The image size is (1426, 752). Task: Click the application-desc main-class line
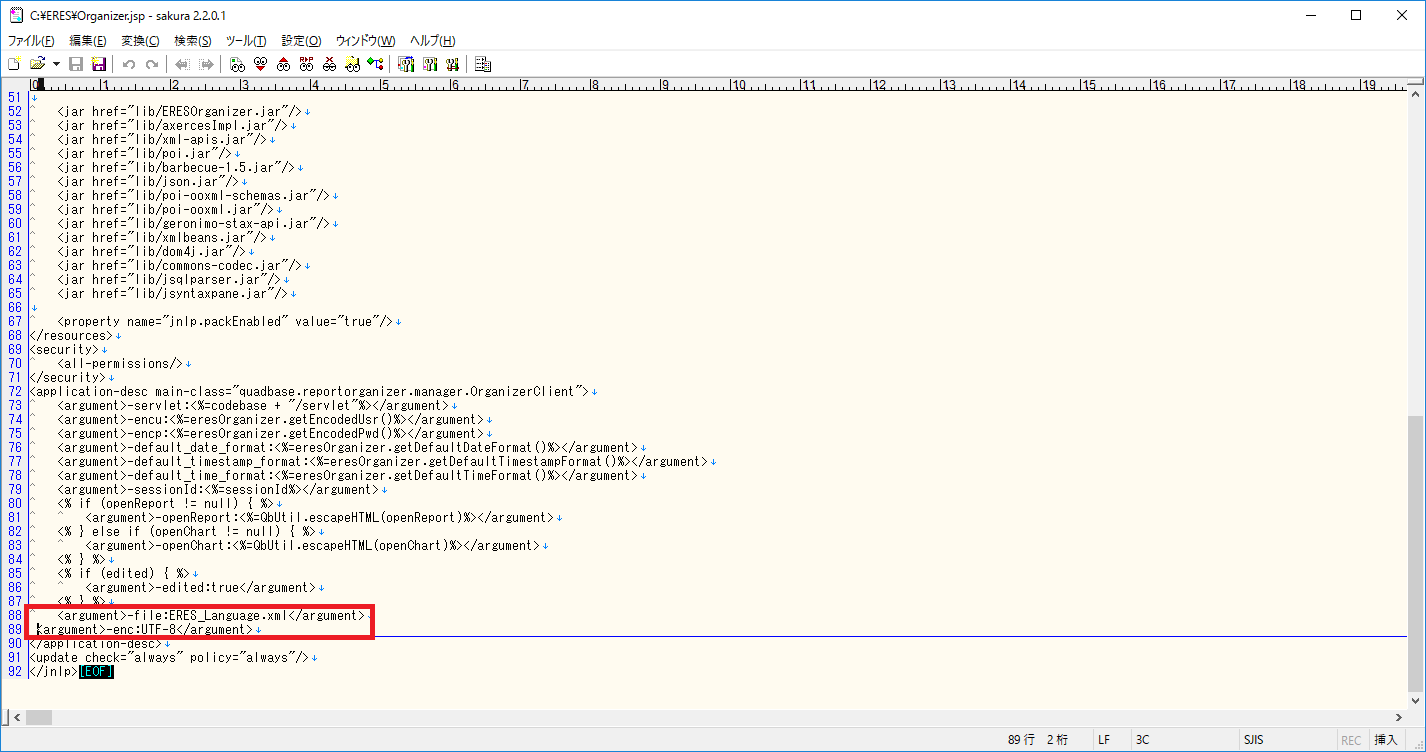pos(313,392)
